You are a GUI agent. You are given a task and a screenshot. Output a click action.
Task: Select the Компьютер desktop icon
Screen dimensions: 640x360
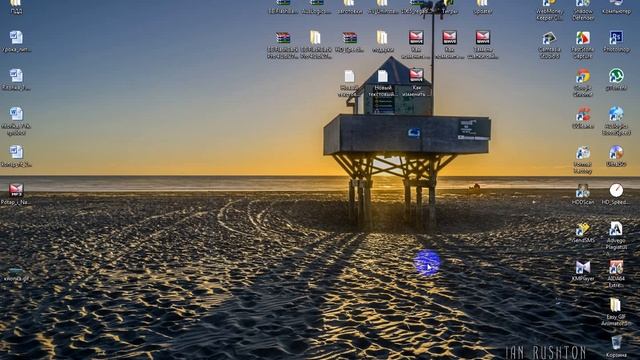[616, 7]
